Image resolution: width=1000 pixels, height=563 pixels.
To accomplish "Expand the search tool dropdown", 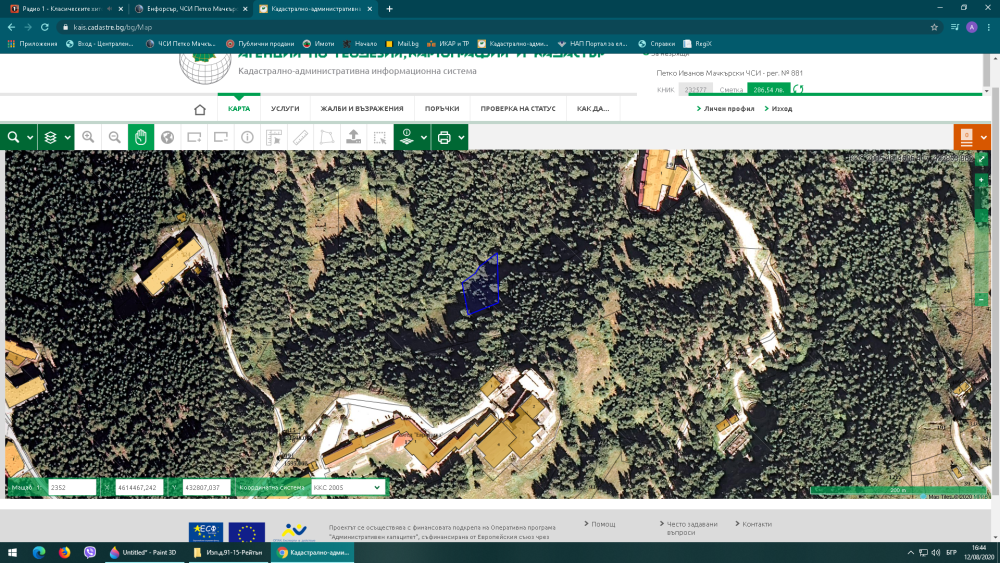I will 30,137.
